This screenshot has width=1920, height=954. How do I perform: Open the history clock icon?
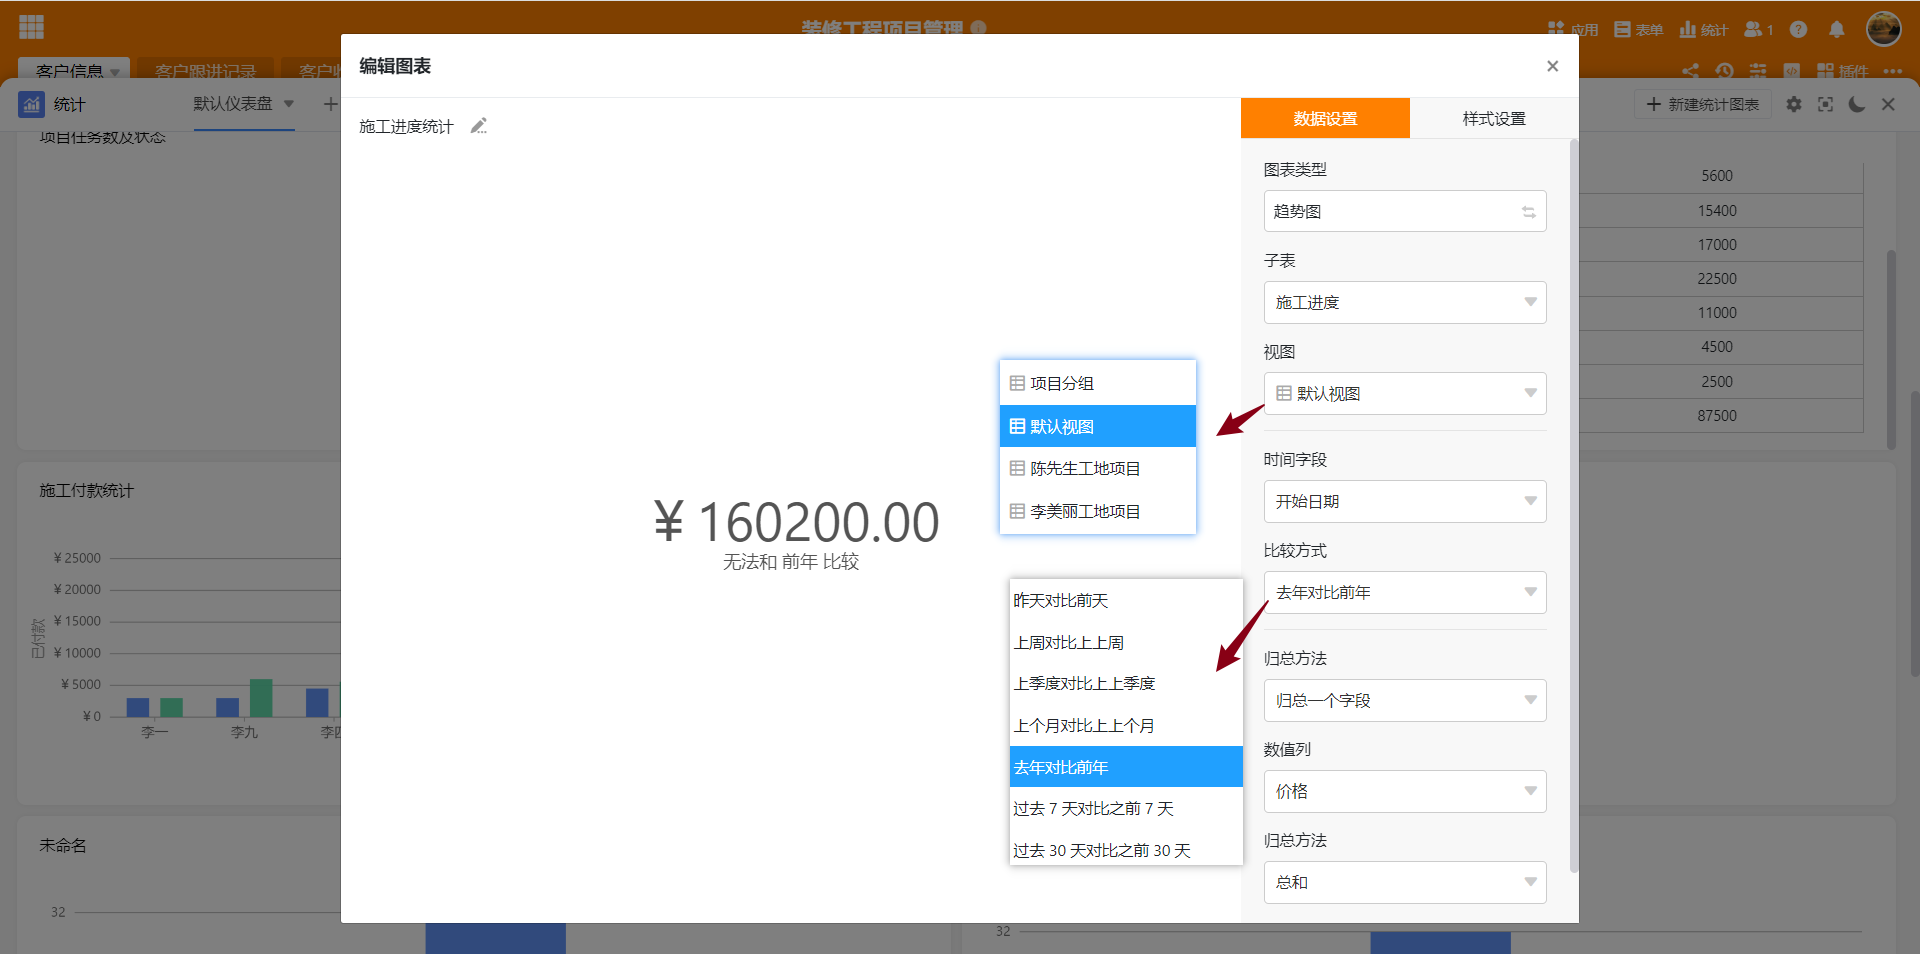pyautogui.click(x=1724, y=71)
